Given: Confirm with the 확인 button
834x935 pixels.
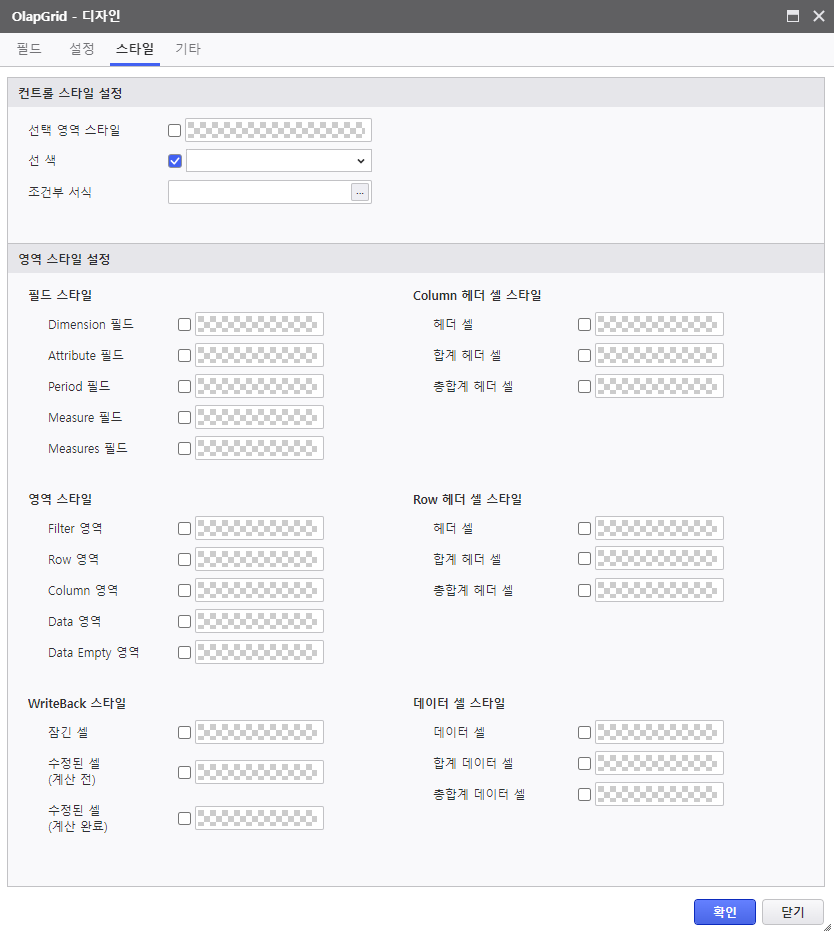Looking at the screenshot, I should pyautogui.click(x=724, y=912).
